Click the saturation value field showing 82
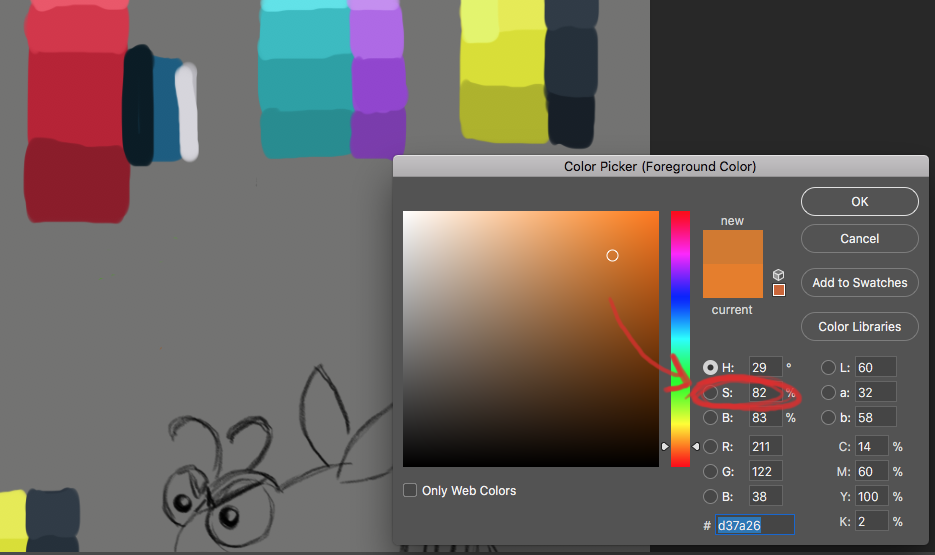Image resolution: width=935 pixels, height=555 pixels. (x=765, y=393)
